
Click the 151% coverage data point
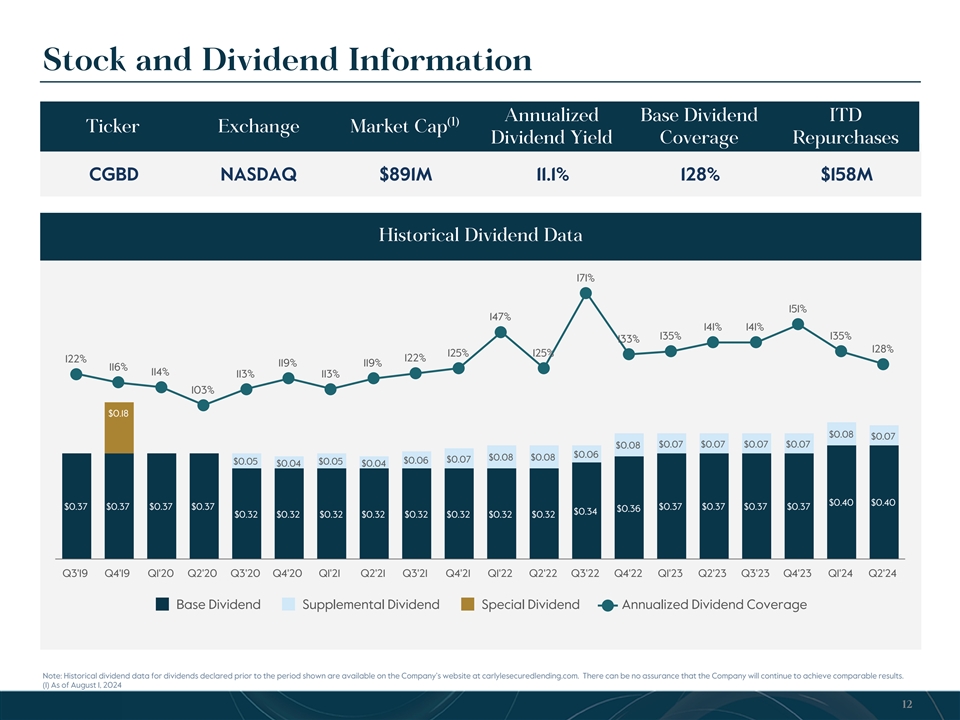point(798,323)
